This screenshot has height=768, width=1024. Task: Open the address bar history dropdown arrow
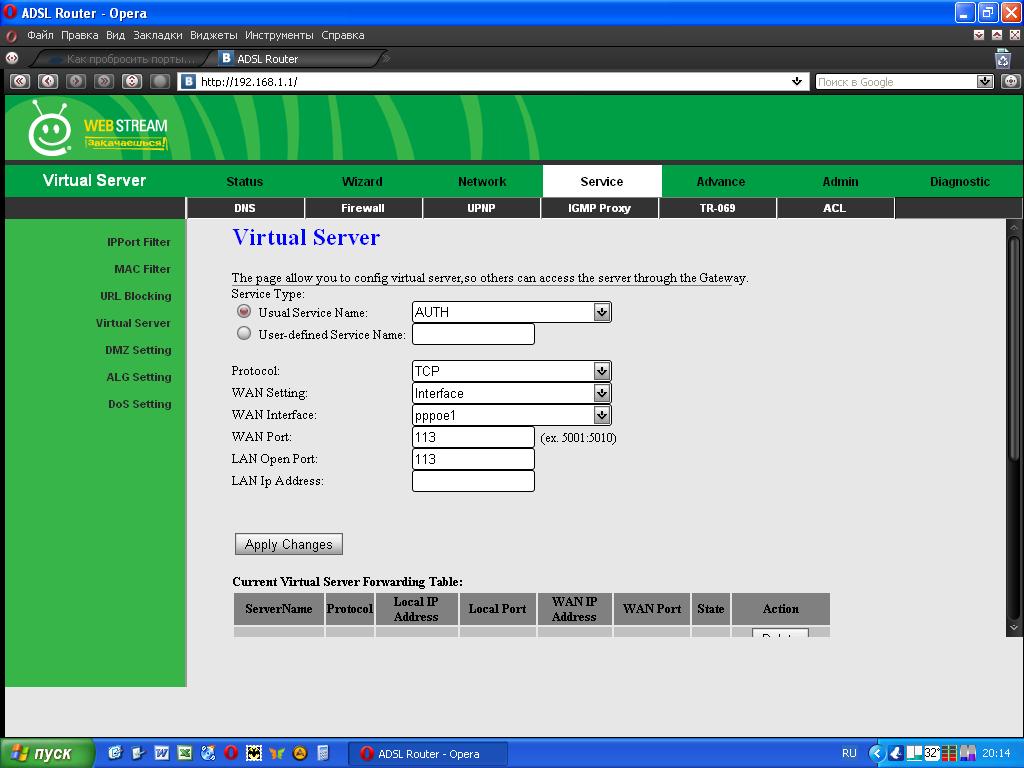pos(797,82)
